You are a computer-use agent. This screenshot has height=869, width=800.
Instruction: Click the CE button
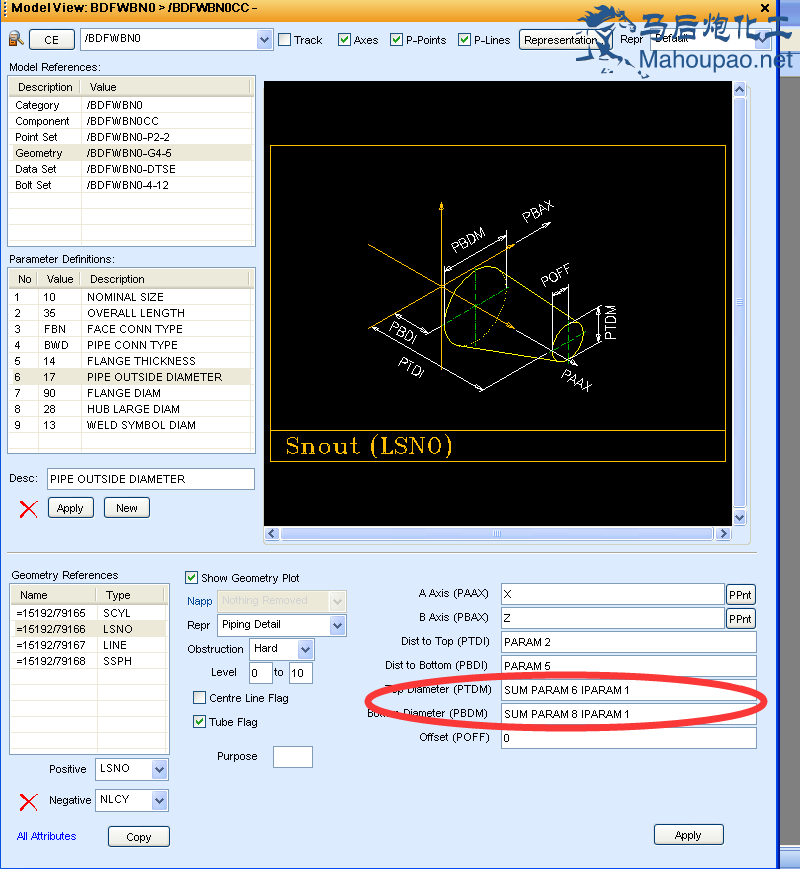coord(52,40)
